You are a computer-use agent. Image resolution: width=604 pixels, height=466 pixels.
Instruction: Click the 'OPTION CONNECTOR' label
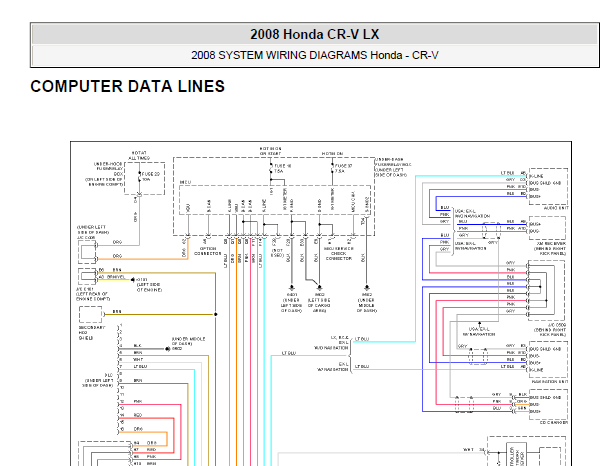coord(208,251)
